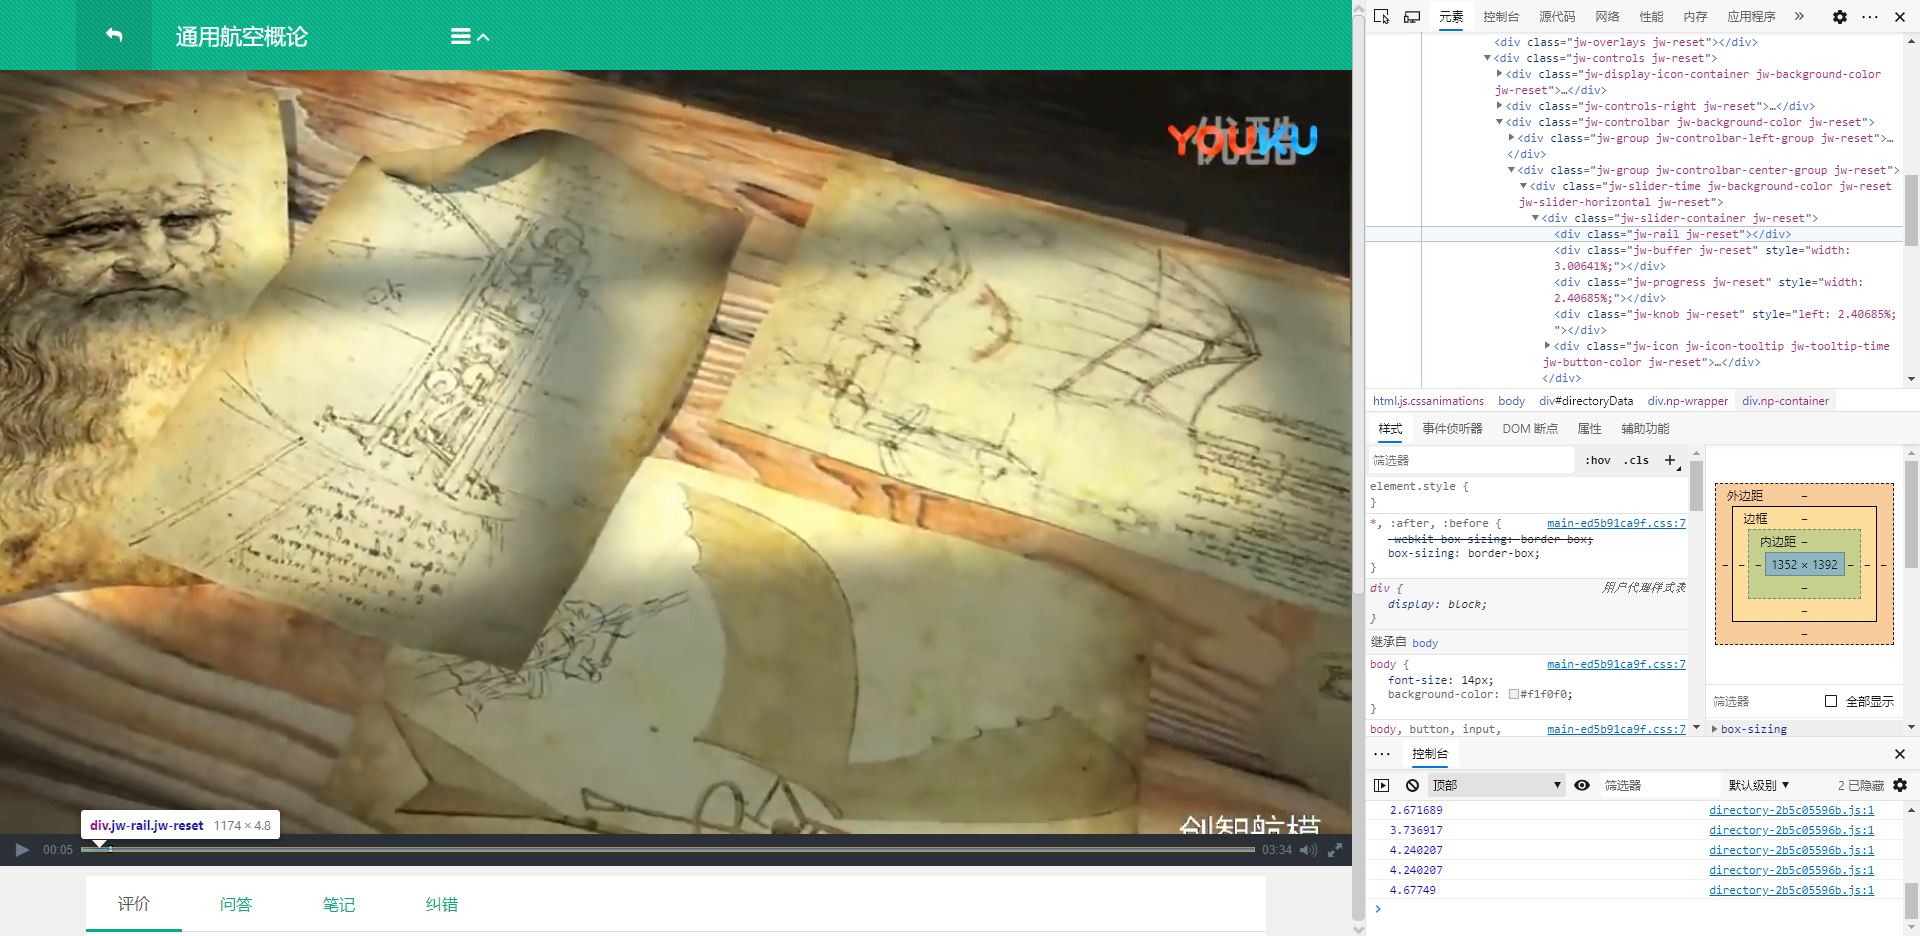
Task: Expand the jw-controlbar-left-group div node
Action: (1511, 138)
